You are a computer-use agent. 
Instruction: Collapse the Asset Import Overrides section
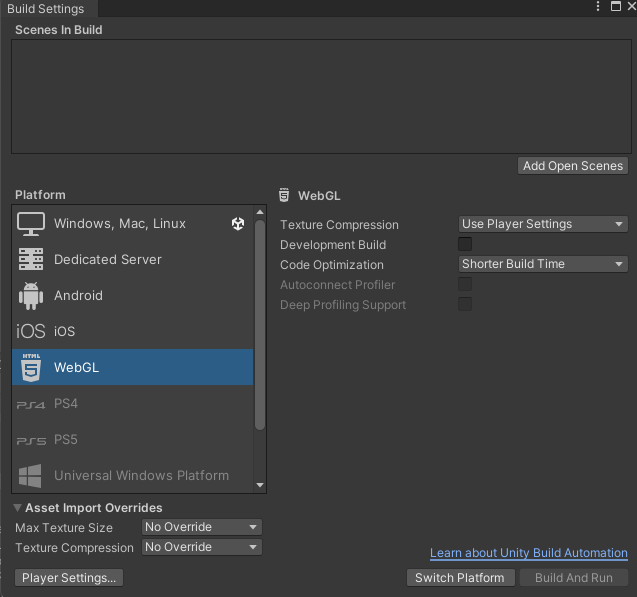(x=18, y=508)
